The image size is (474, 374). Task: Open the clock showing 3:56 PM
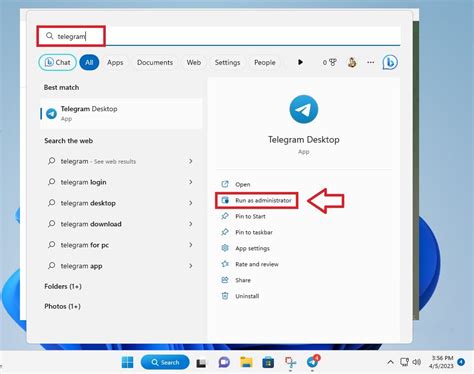pos(442,362)
